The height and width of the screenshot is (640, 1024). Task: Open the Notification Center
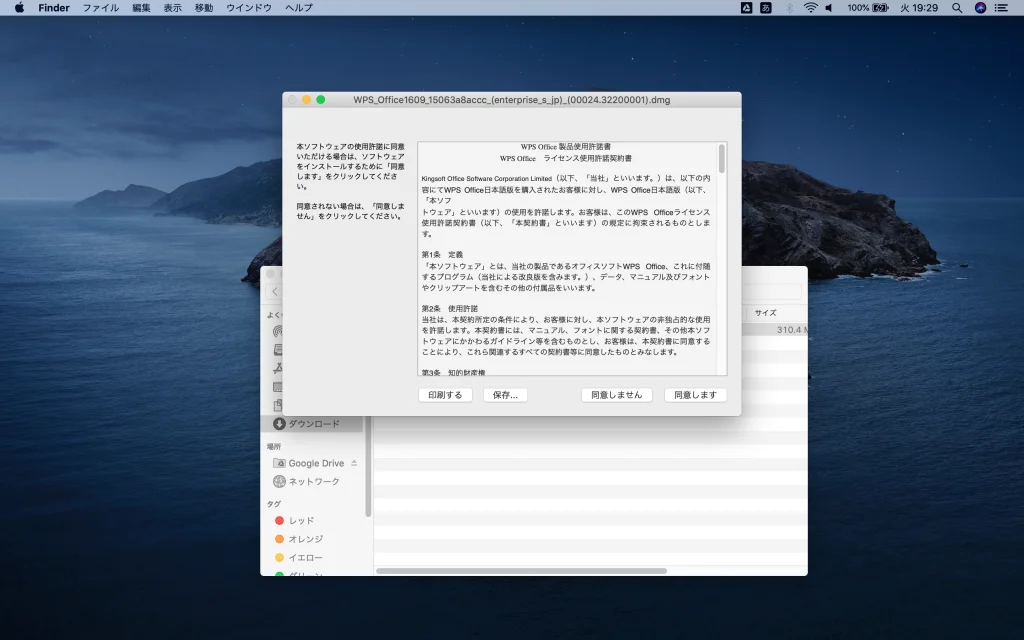tap(1001, 8)
